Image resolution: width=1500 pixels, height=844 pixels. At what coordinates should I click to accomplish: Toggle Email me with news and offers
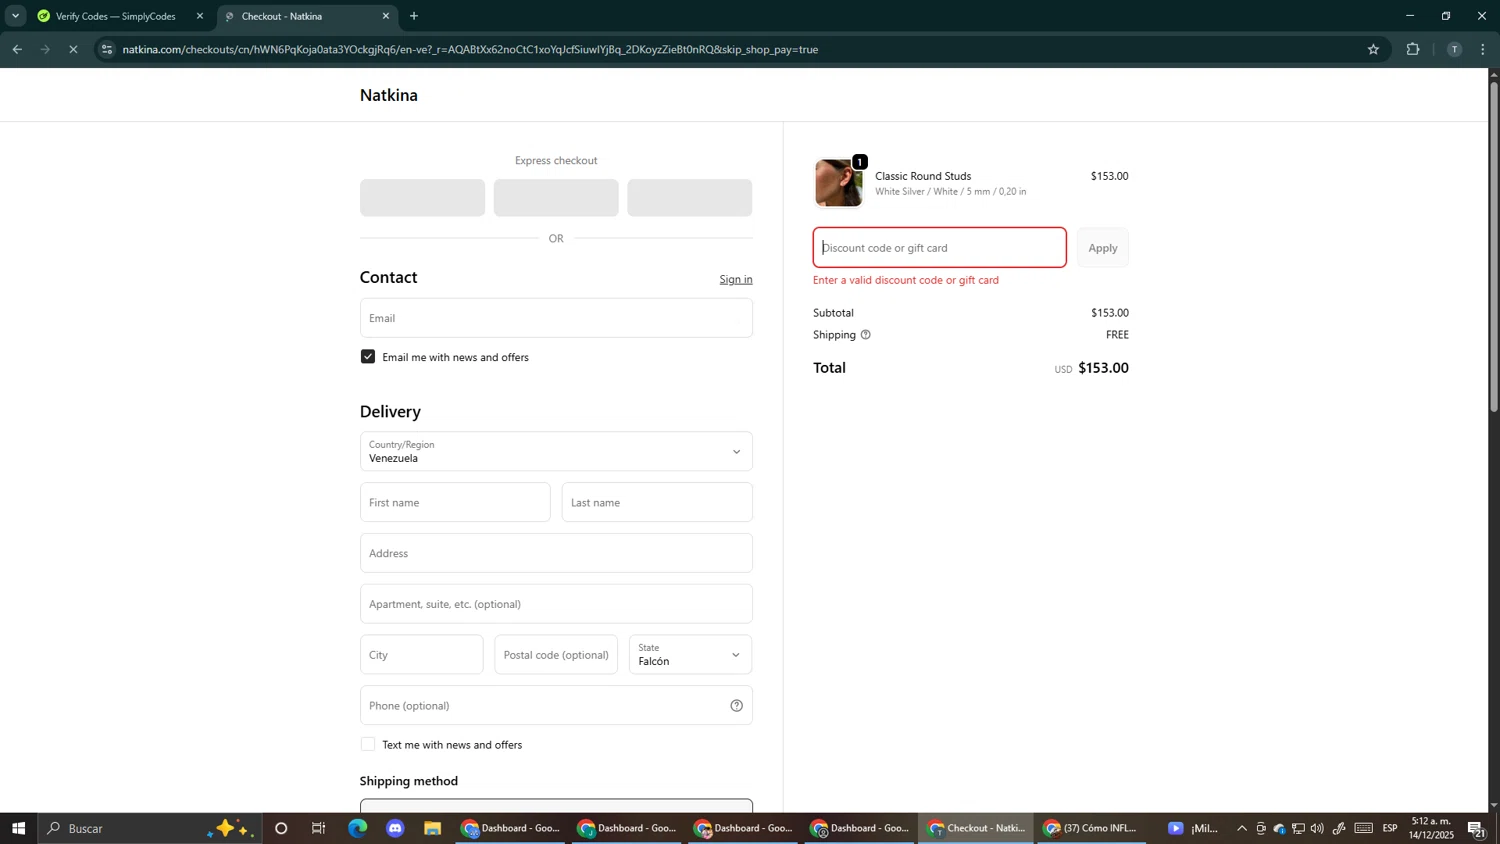point(368,357)
